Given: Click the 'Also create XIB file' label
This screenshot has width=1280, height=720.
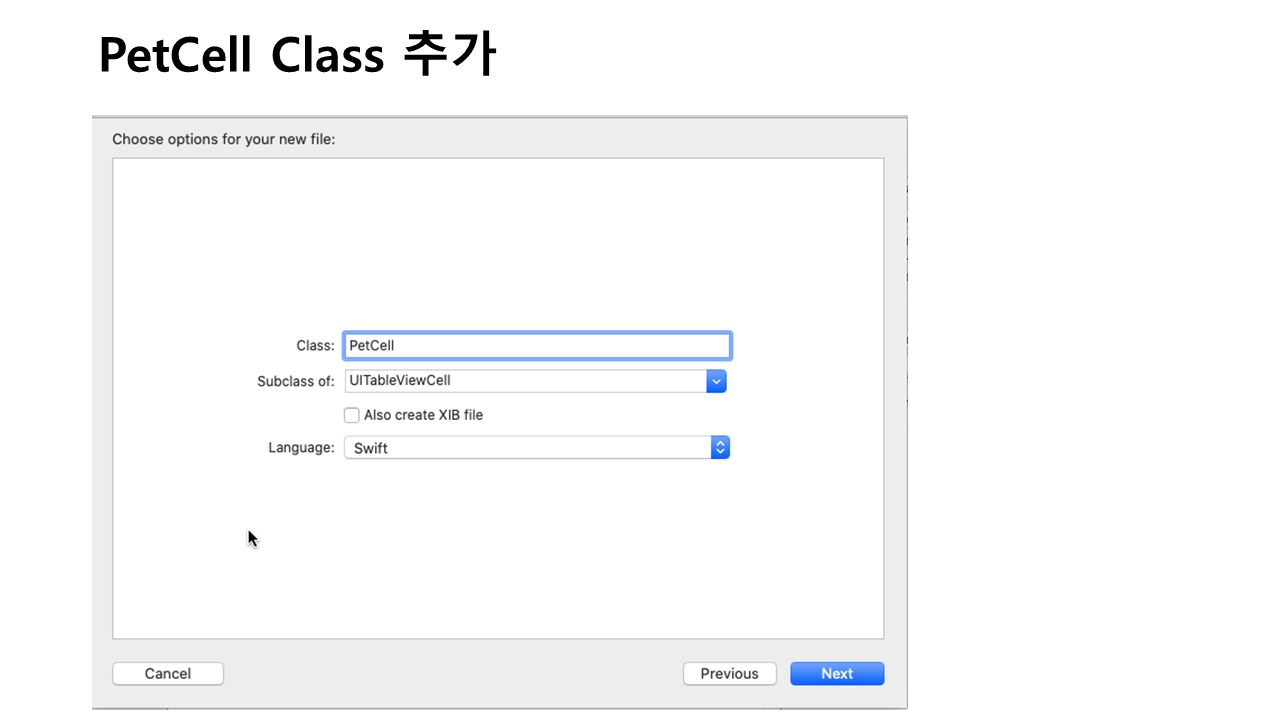Looking at the screenshot, I should (x=423, y=415).
